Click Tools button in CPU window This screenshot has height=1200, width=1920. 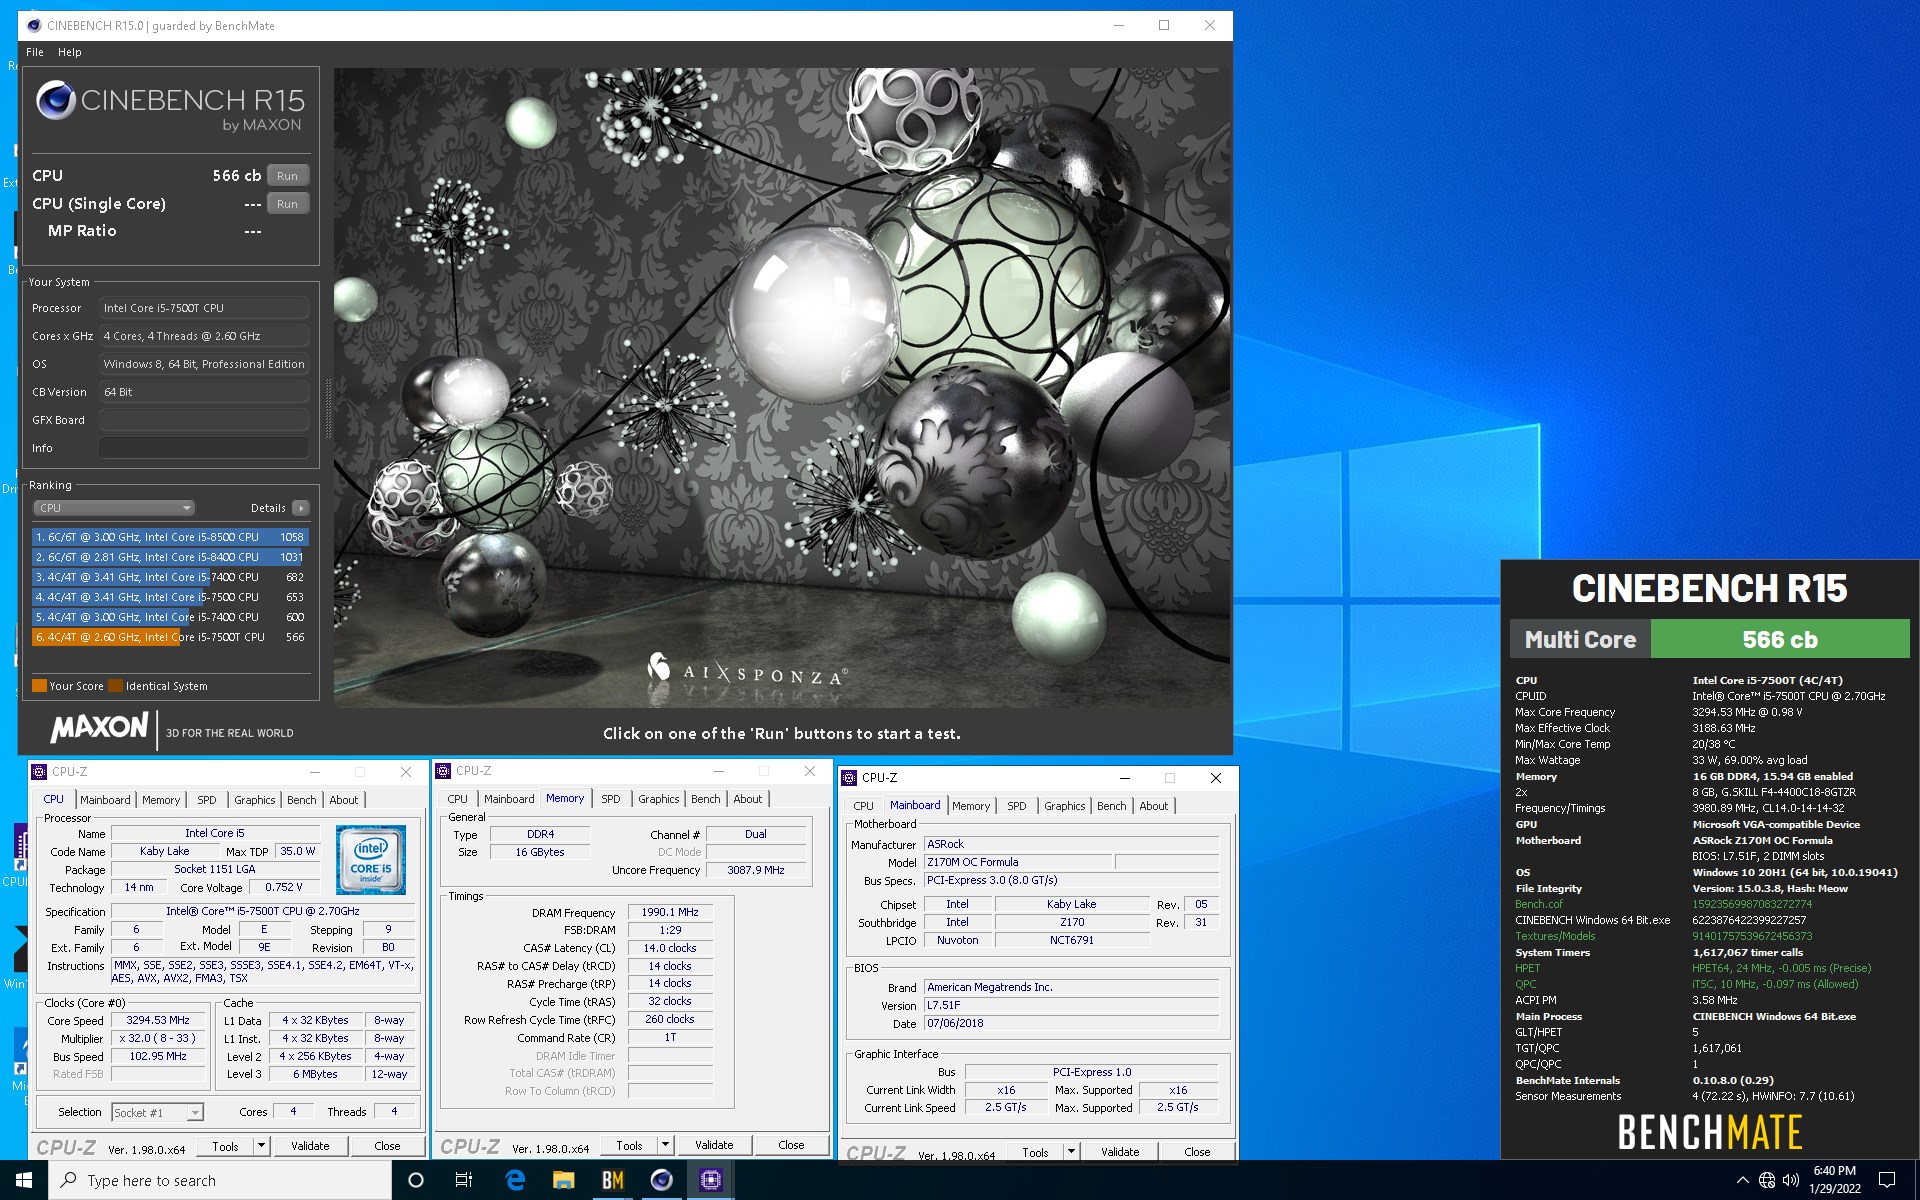tap(225, 1146)
